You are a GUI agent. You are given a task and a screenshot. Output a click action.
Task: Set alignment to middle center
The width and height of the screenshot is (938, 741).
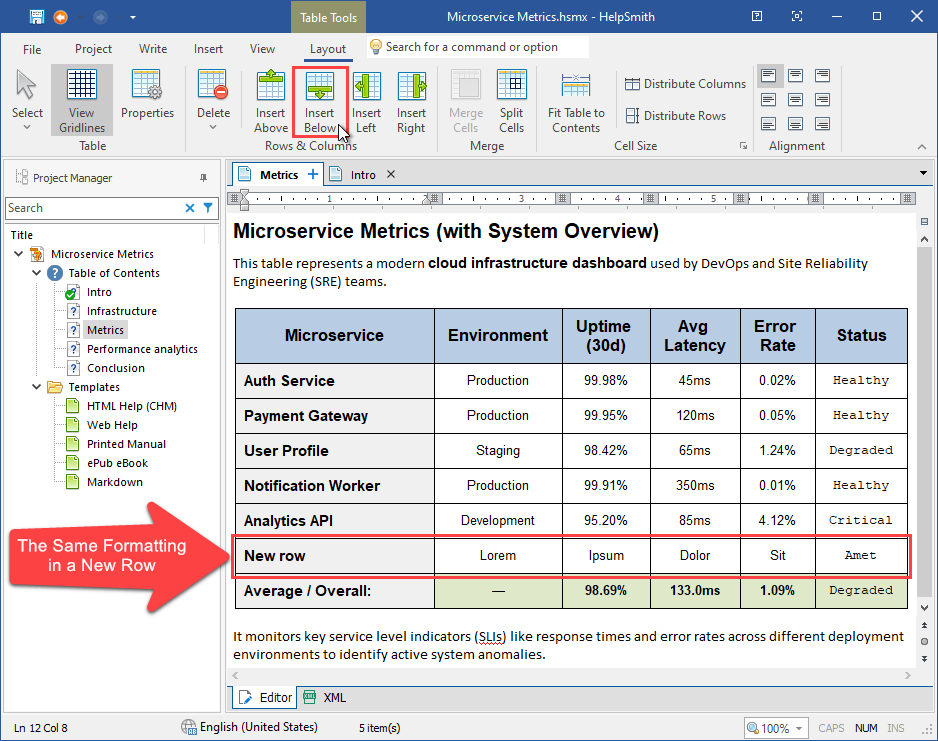[x=795, y=99]
